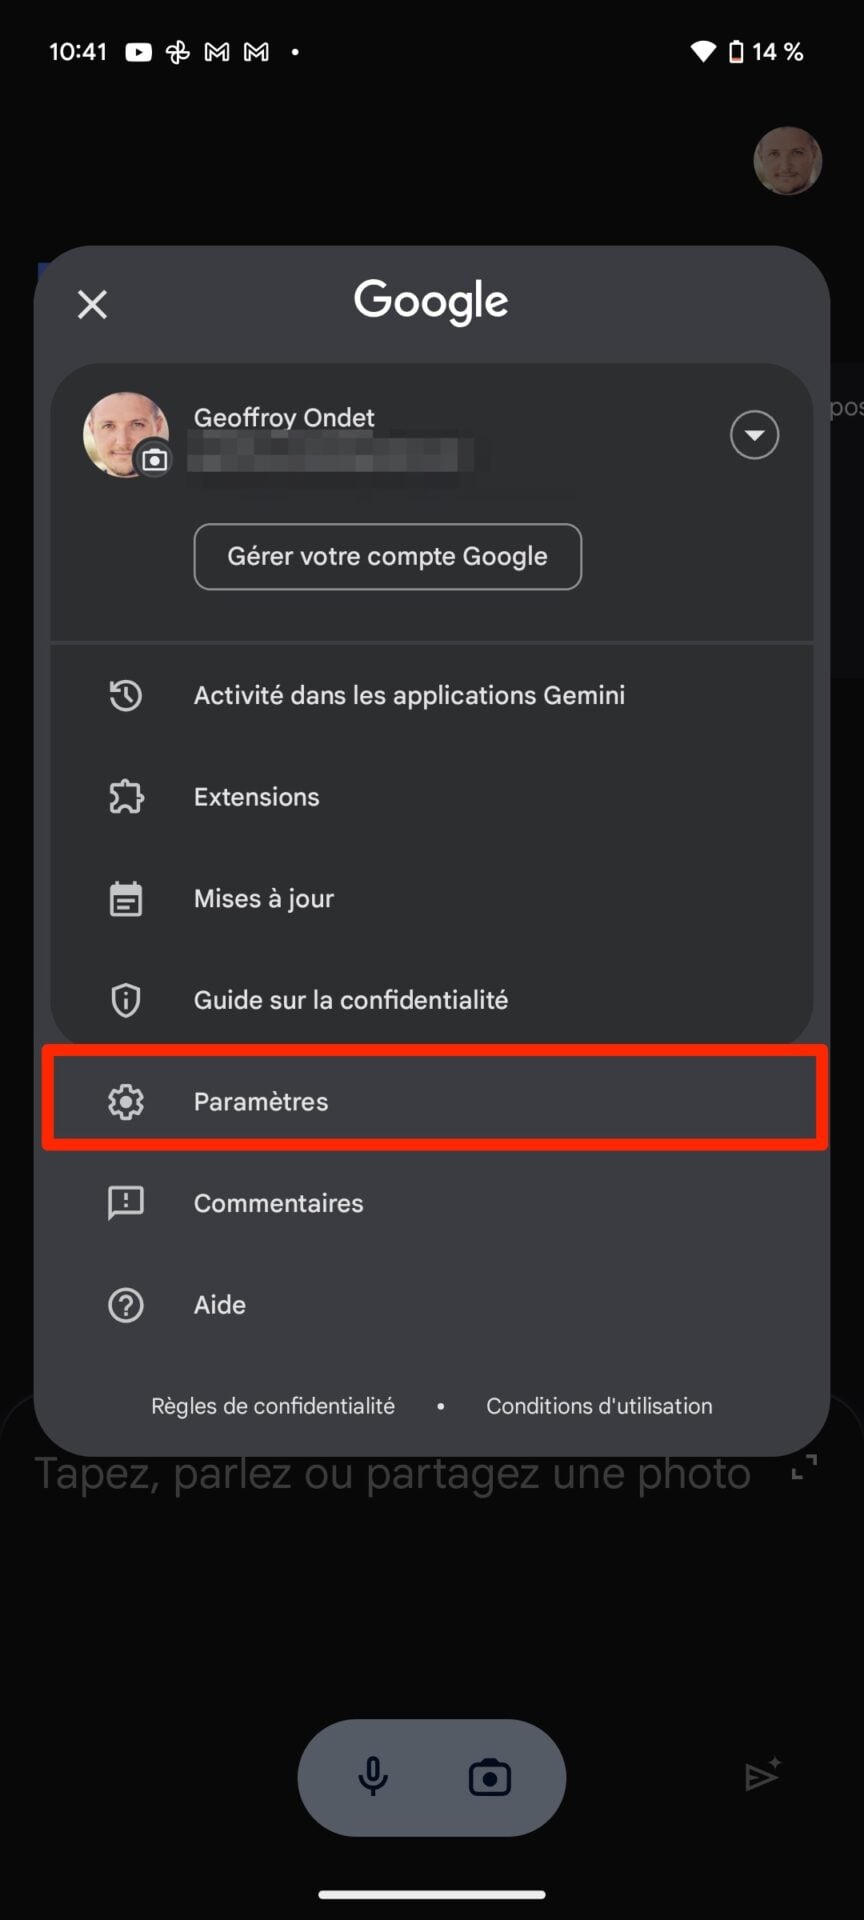Select Mises à jour menu item

[264, 899]
